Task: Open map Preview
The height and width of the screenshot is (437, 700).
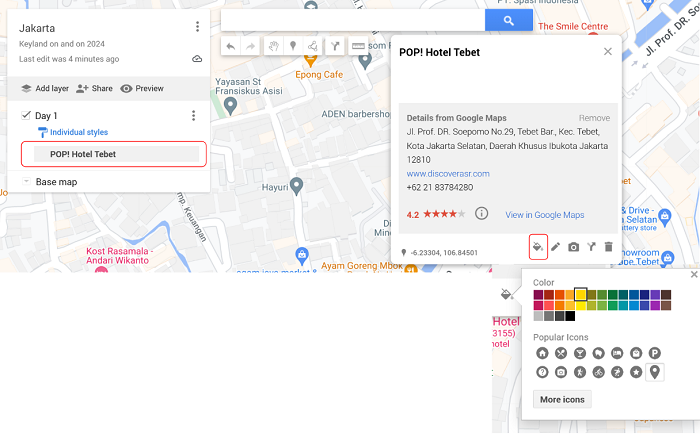Action: pyautogui.click(x=142, y=88)
